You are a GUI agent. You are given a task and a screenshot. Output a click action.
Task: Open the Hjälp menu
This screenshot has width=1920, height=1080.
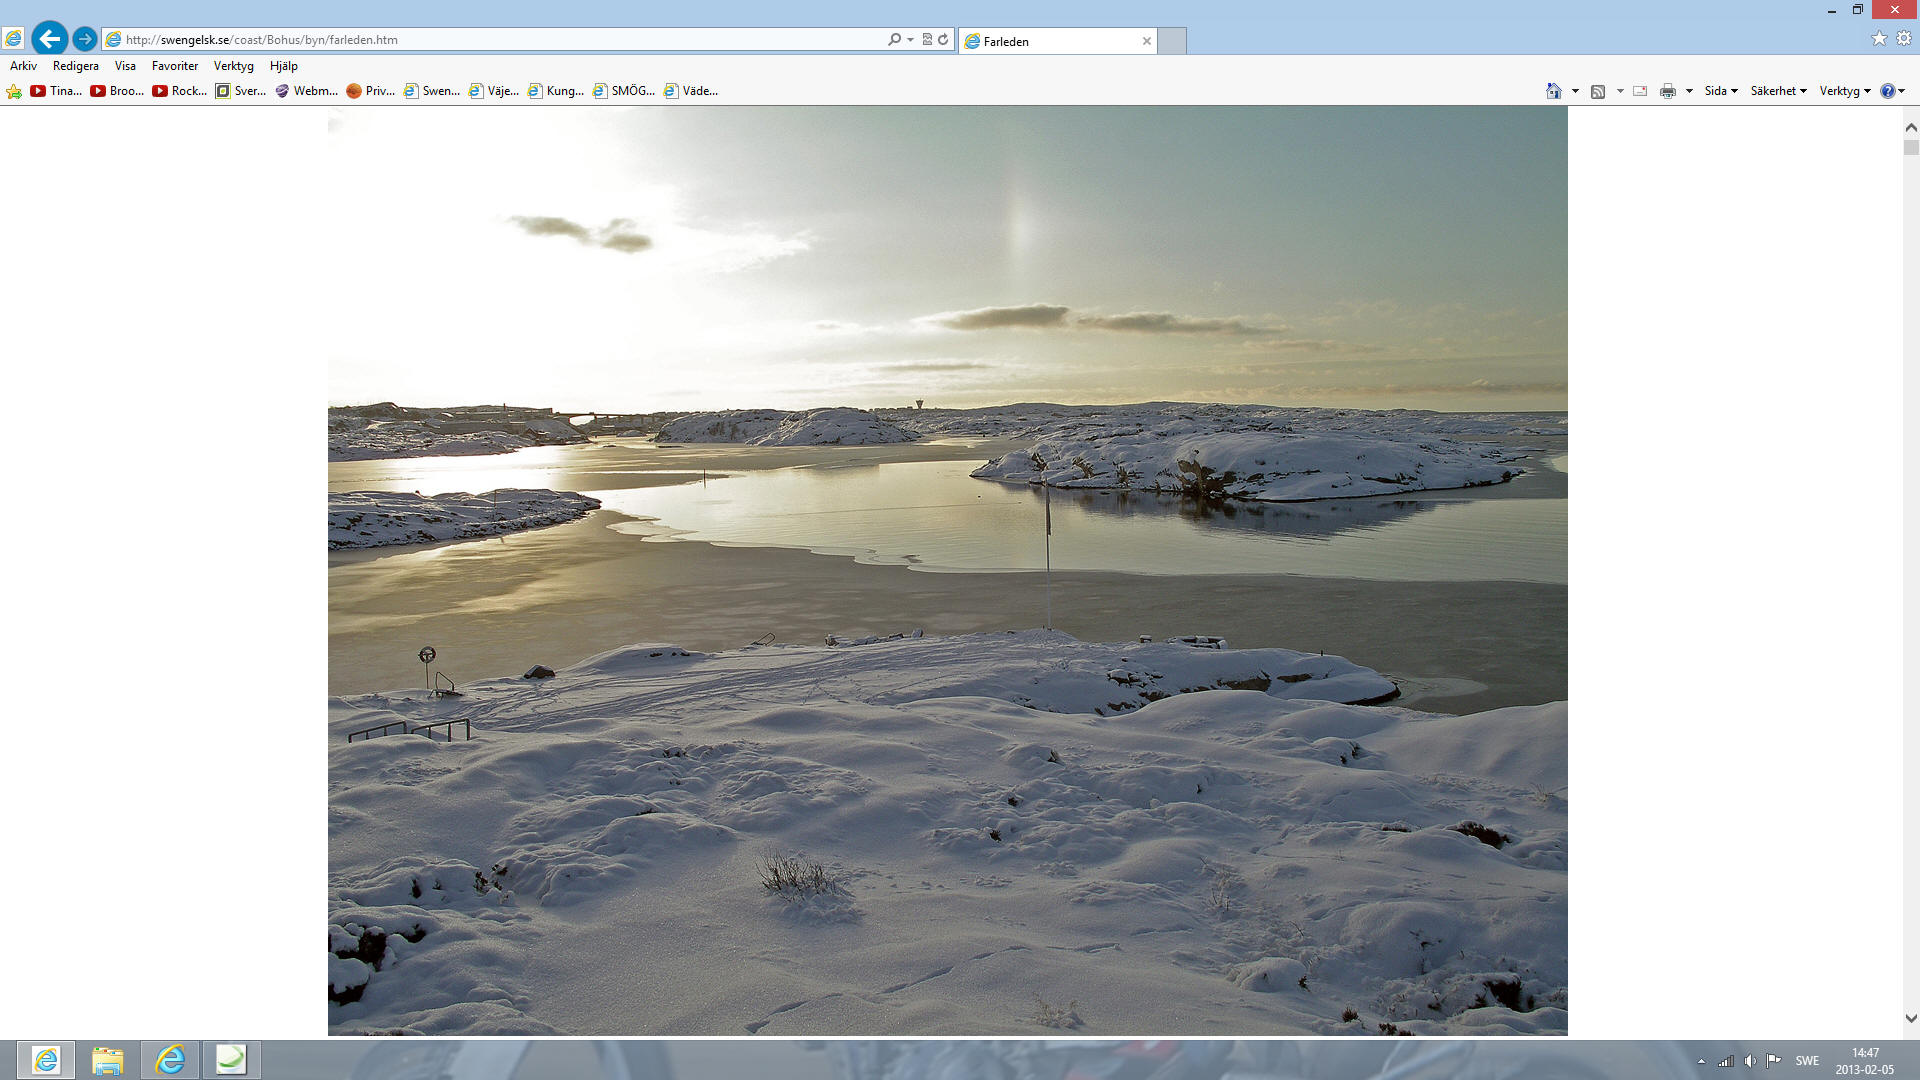(x=284, y=66)
